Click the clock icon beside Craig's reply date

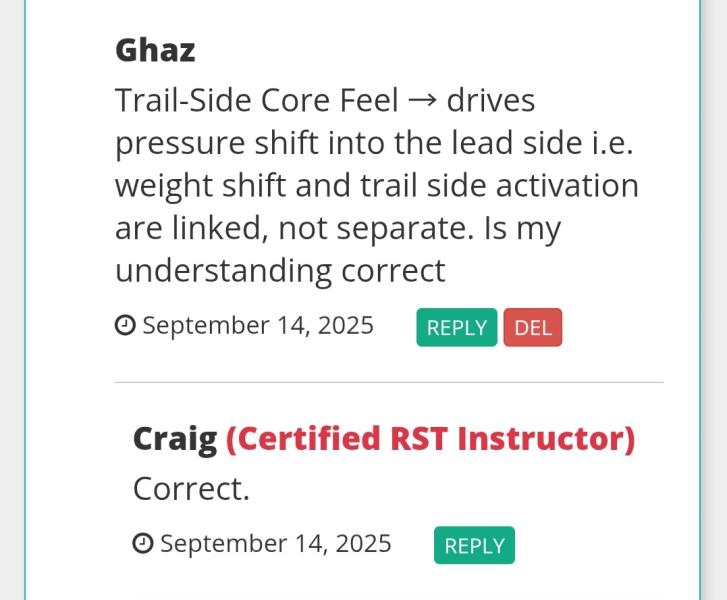click(x=143, y=543)
